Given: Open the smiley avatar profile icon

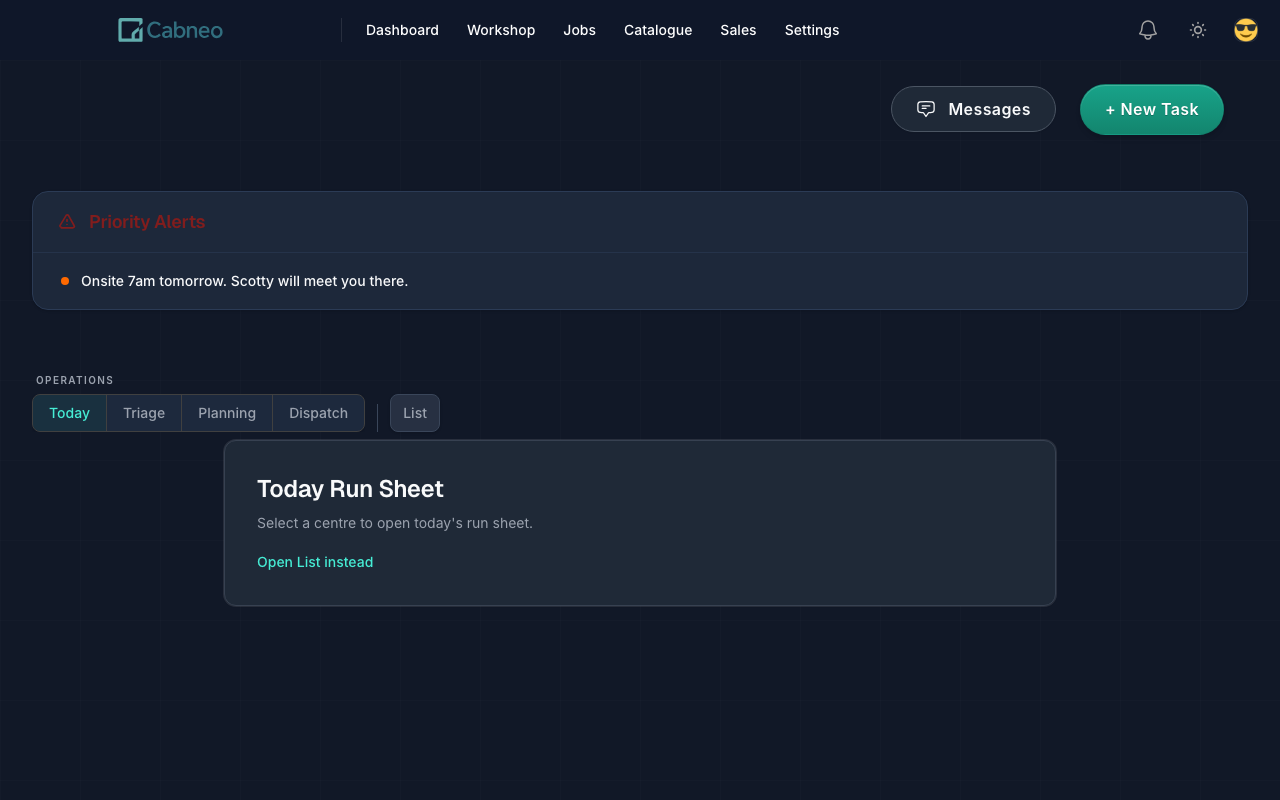Looking at the screenshot, I should click(1245, 29).
